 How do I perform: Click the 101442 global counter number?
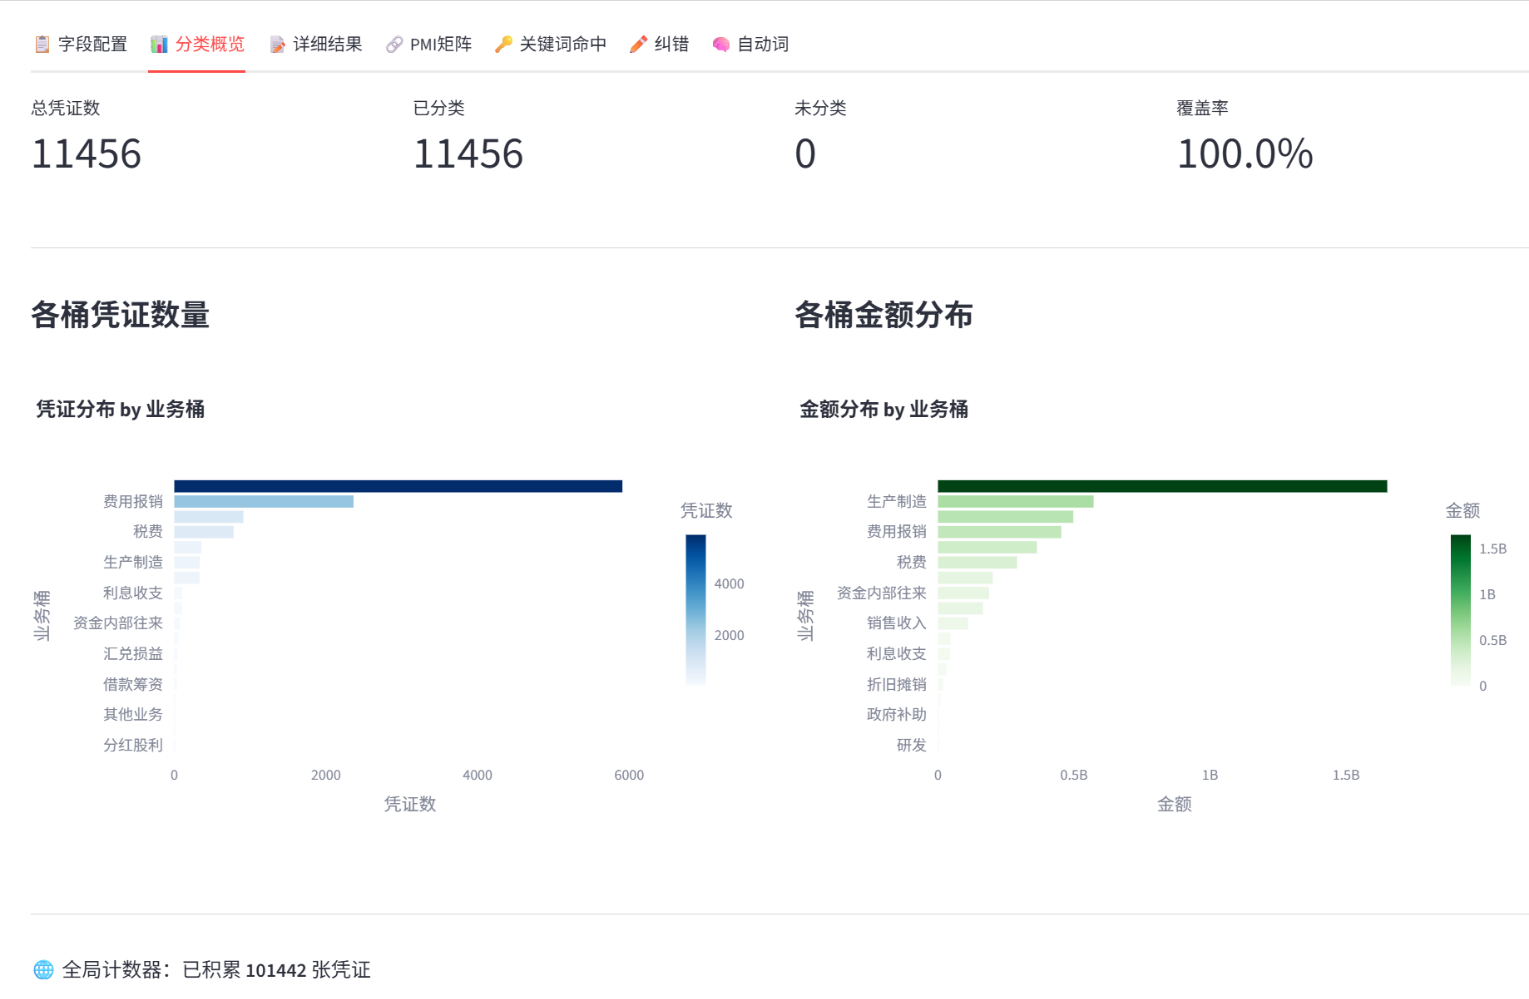pyautogui.click(x=276, y=970)
